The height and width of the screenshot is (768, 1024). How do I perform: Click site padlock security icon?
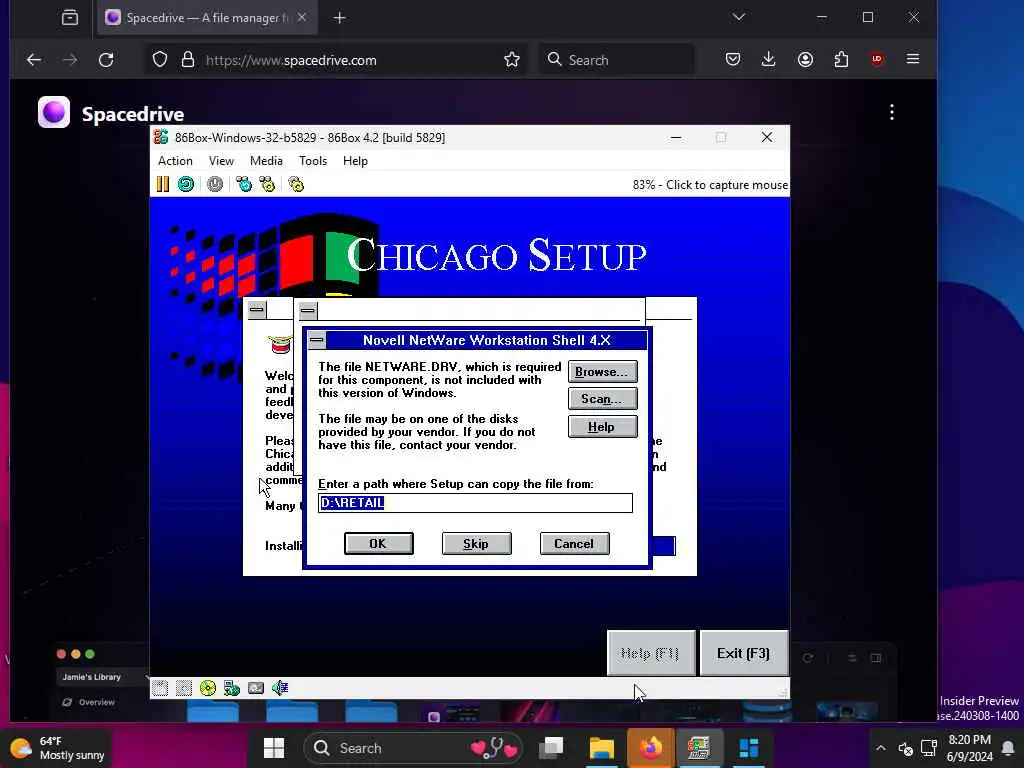(188, 60)
